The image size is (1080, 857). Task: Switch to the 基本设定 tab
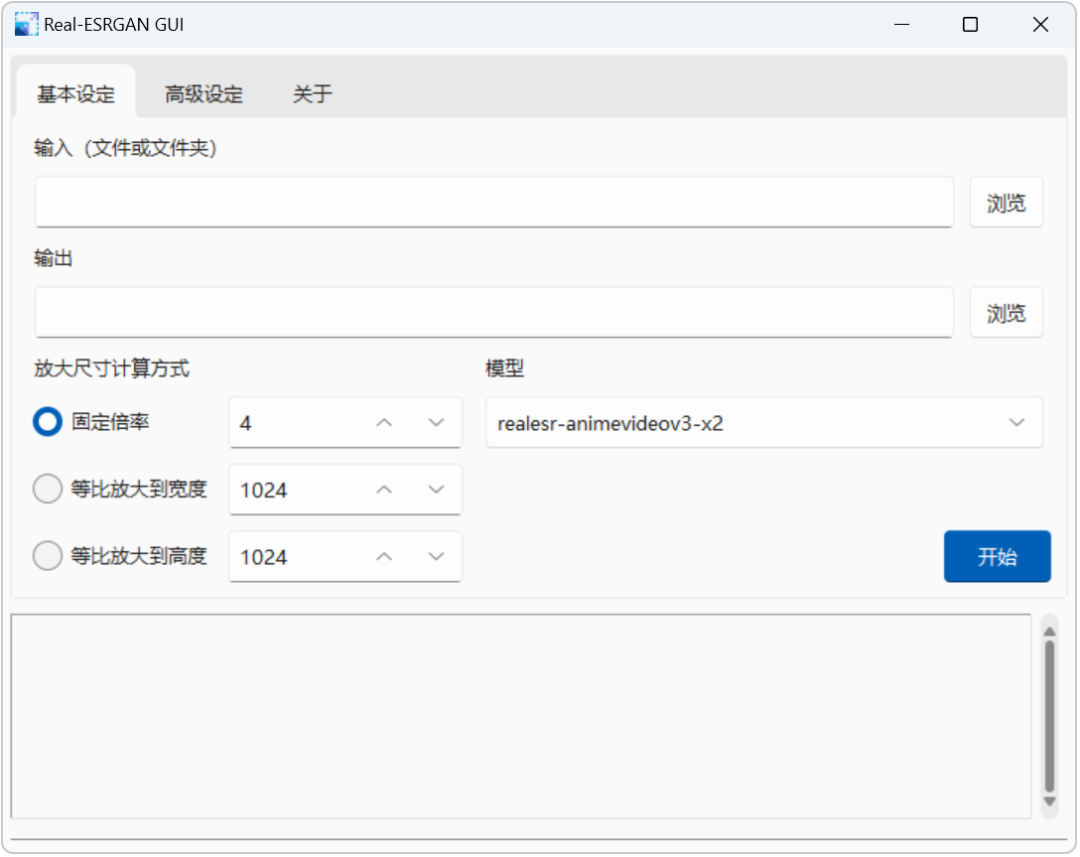pos(76,94)
